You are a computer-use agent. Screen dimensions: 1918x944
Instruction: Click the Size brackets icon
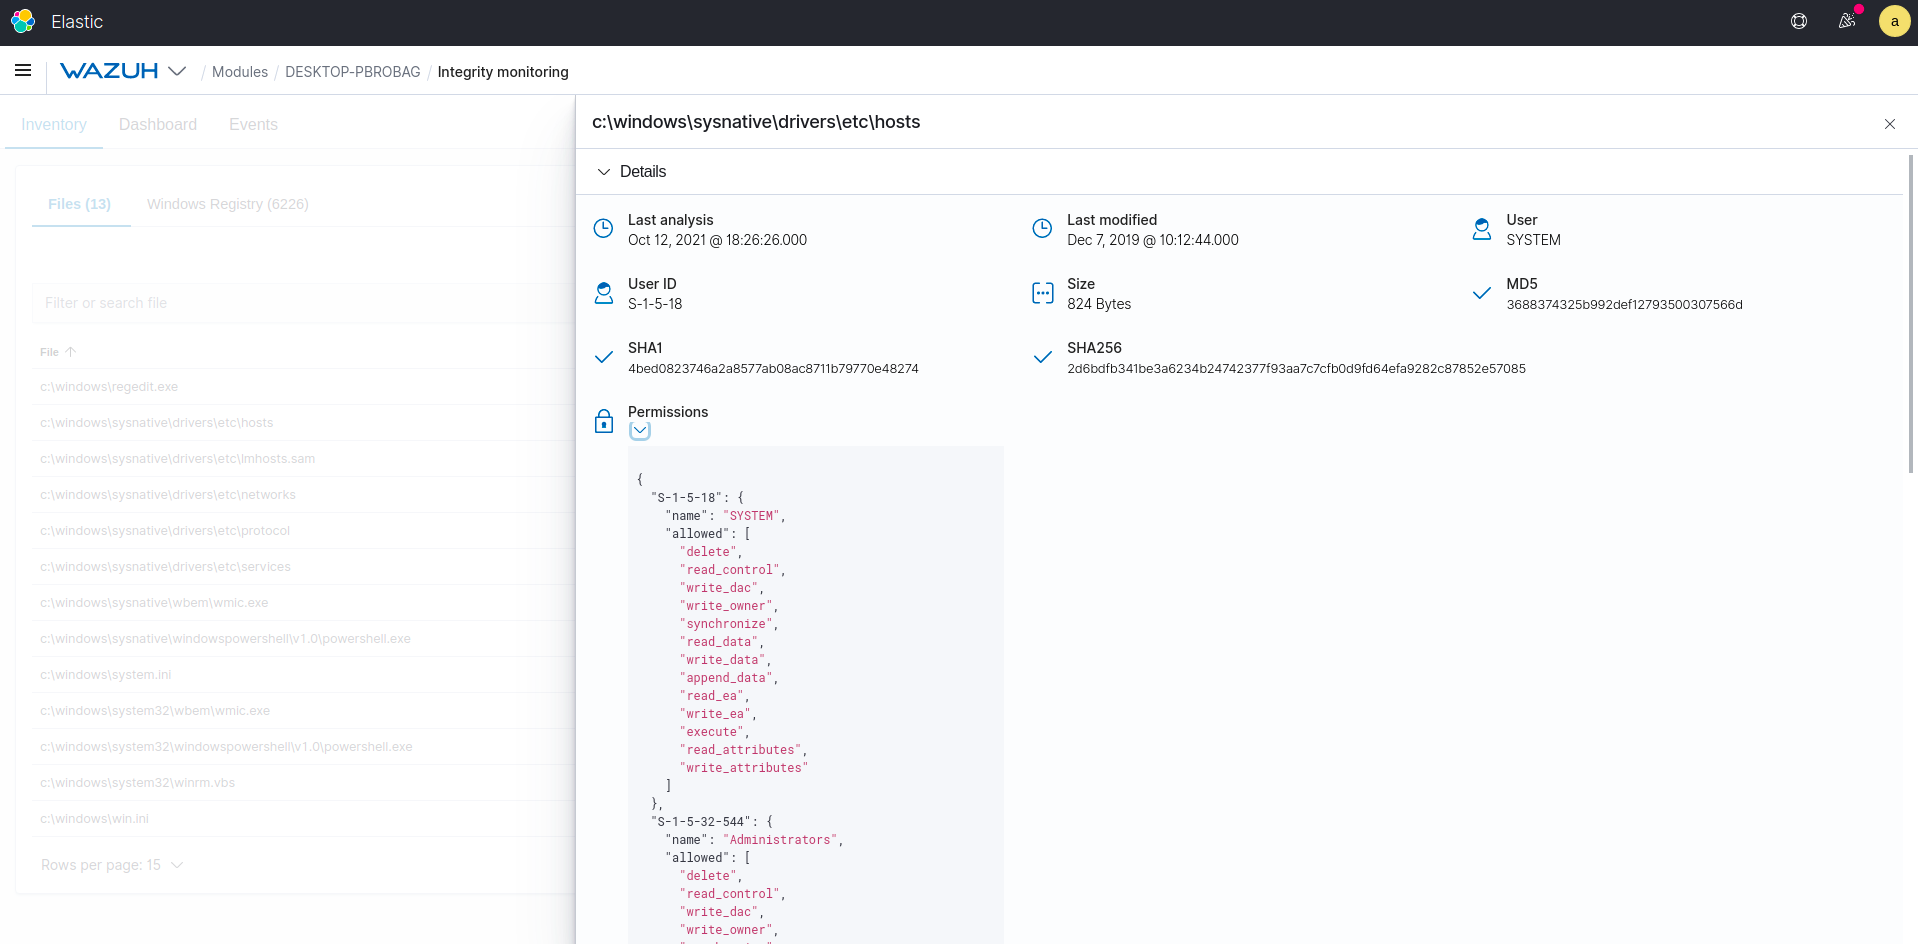point(1042,293)
